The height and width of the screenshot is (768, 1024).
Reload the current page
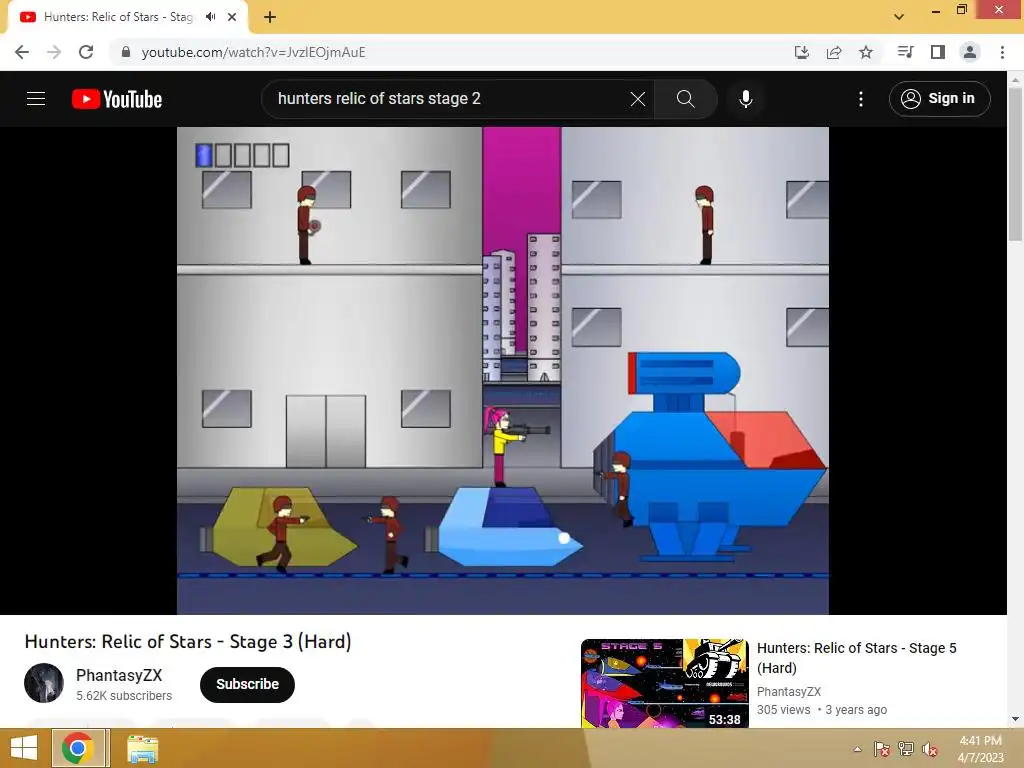coord(86,52)
